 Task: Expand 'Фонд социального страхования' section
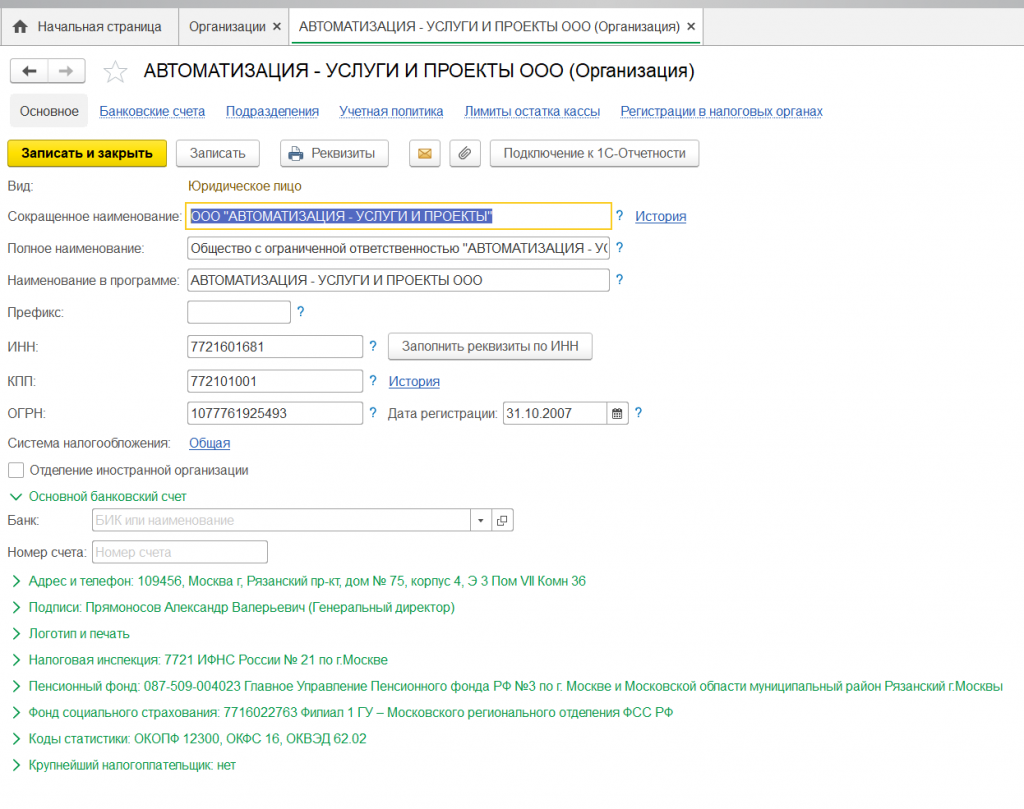click(x=16, y=712)
